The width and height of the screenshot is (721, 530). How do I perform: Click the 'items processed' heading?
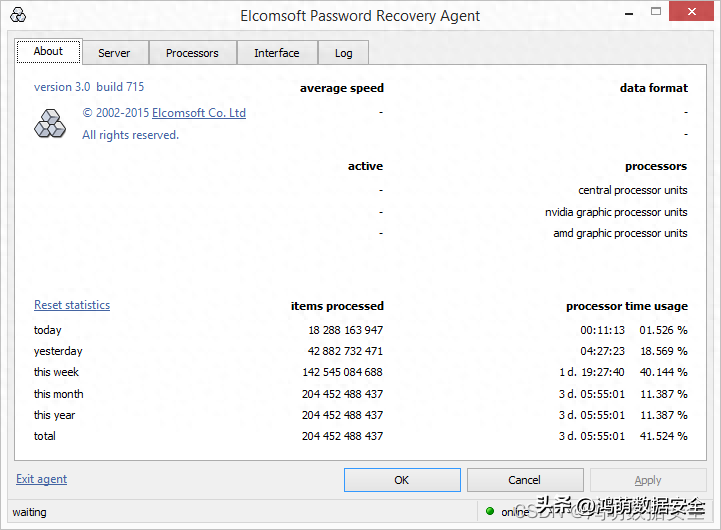tap(337, 306)
